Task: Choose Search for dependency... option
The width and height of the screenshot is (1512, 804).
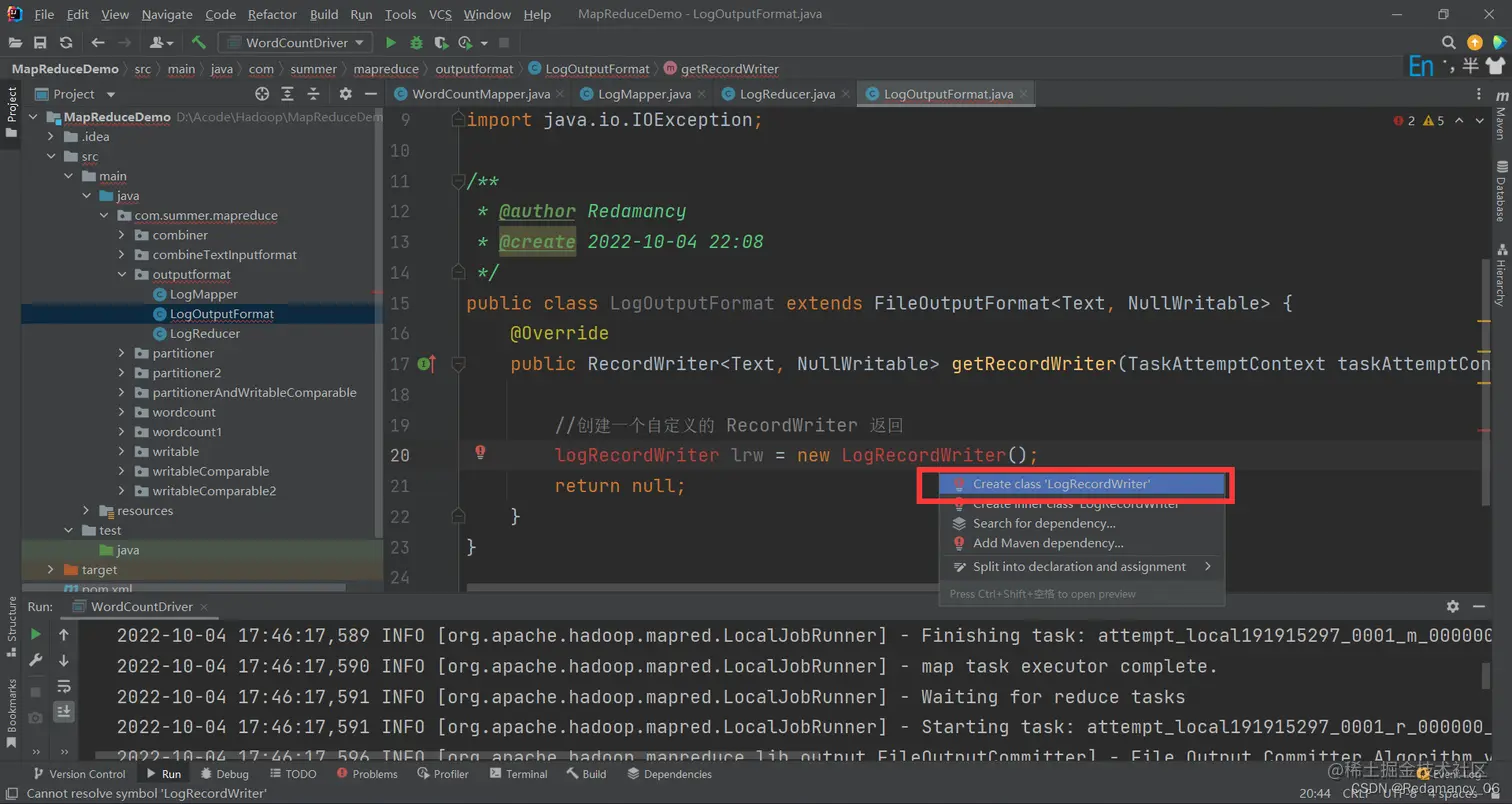Action: [1081, 523]
